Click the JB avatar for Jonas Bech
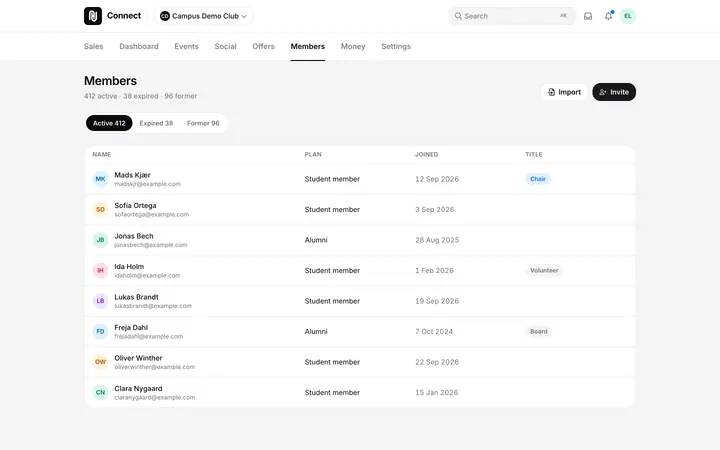This screenshot has height=450, width=720. pos(101,240)
